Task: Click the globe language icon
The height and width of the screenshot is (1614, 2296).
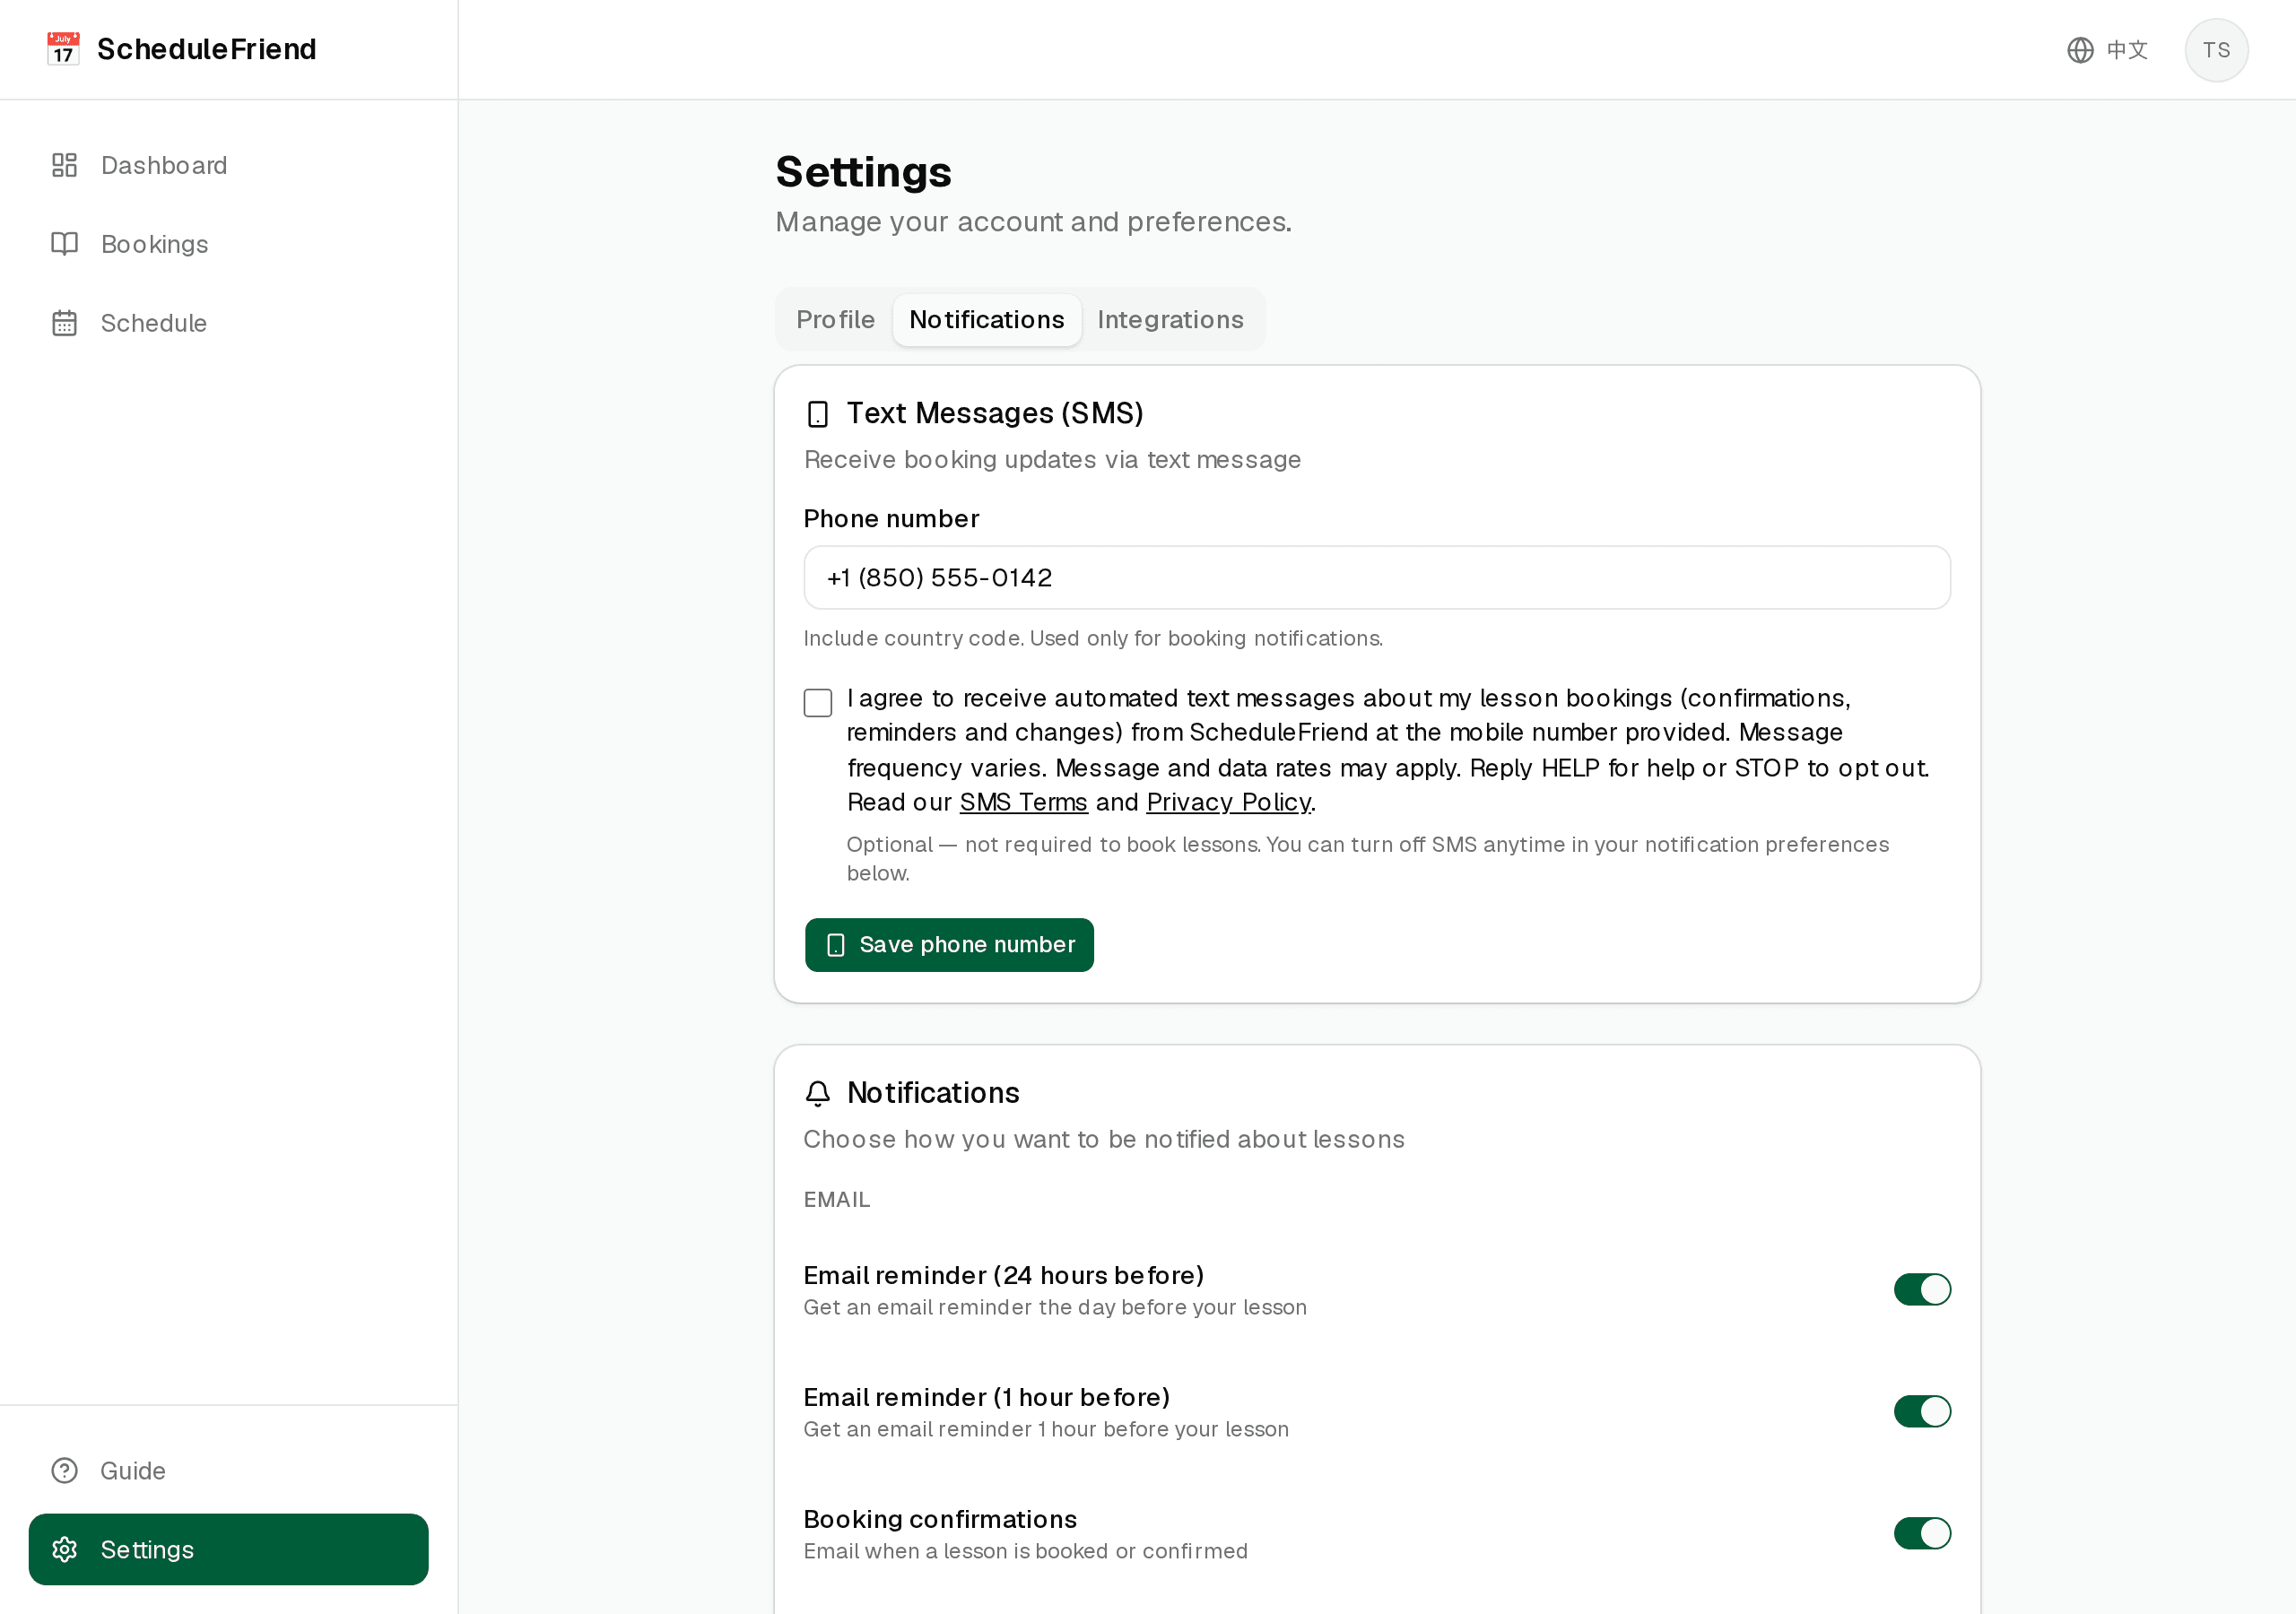Action: (2080, 50)
